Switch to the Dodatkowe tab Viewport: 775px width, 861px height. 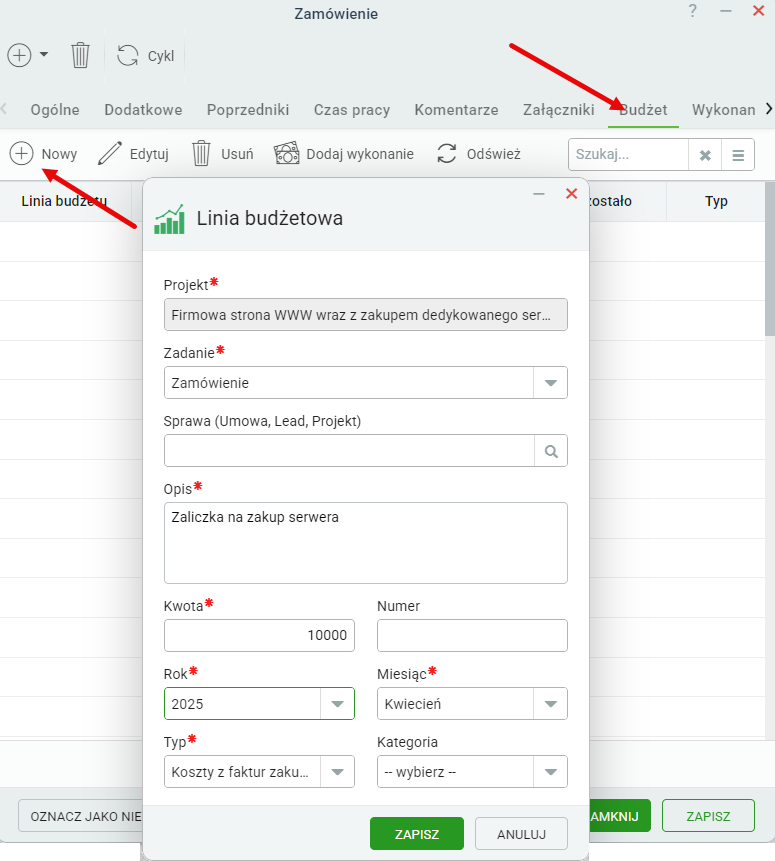point(143,110)
